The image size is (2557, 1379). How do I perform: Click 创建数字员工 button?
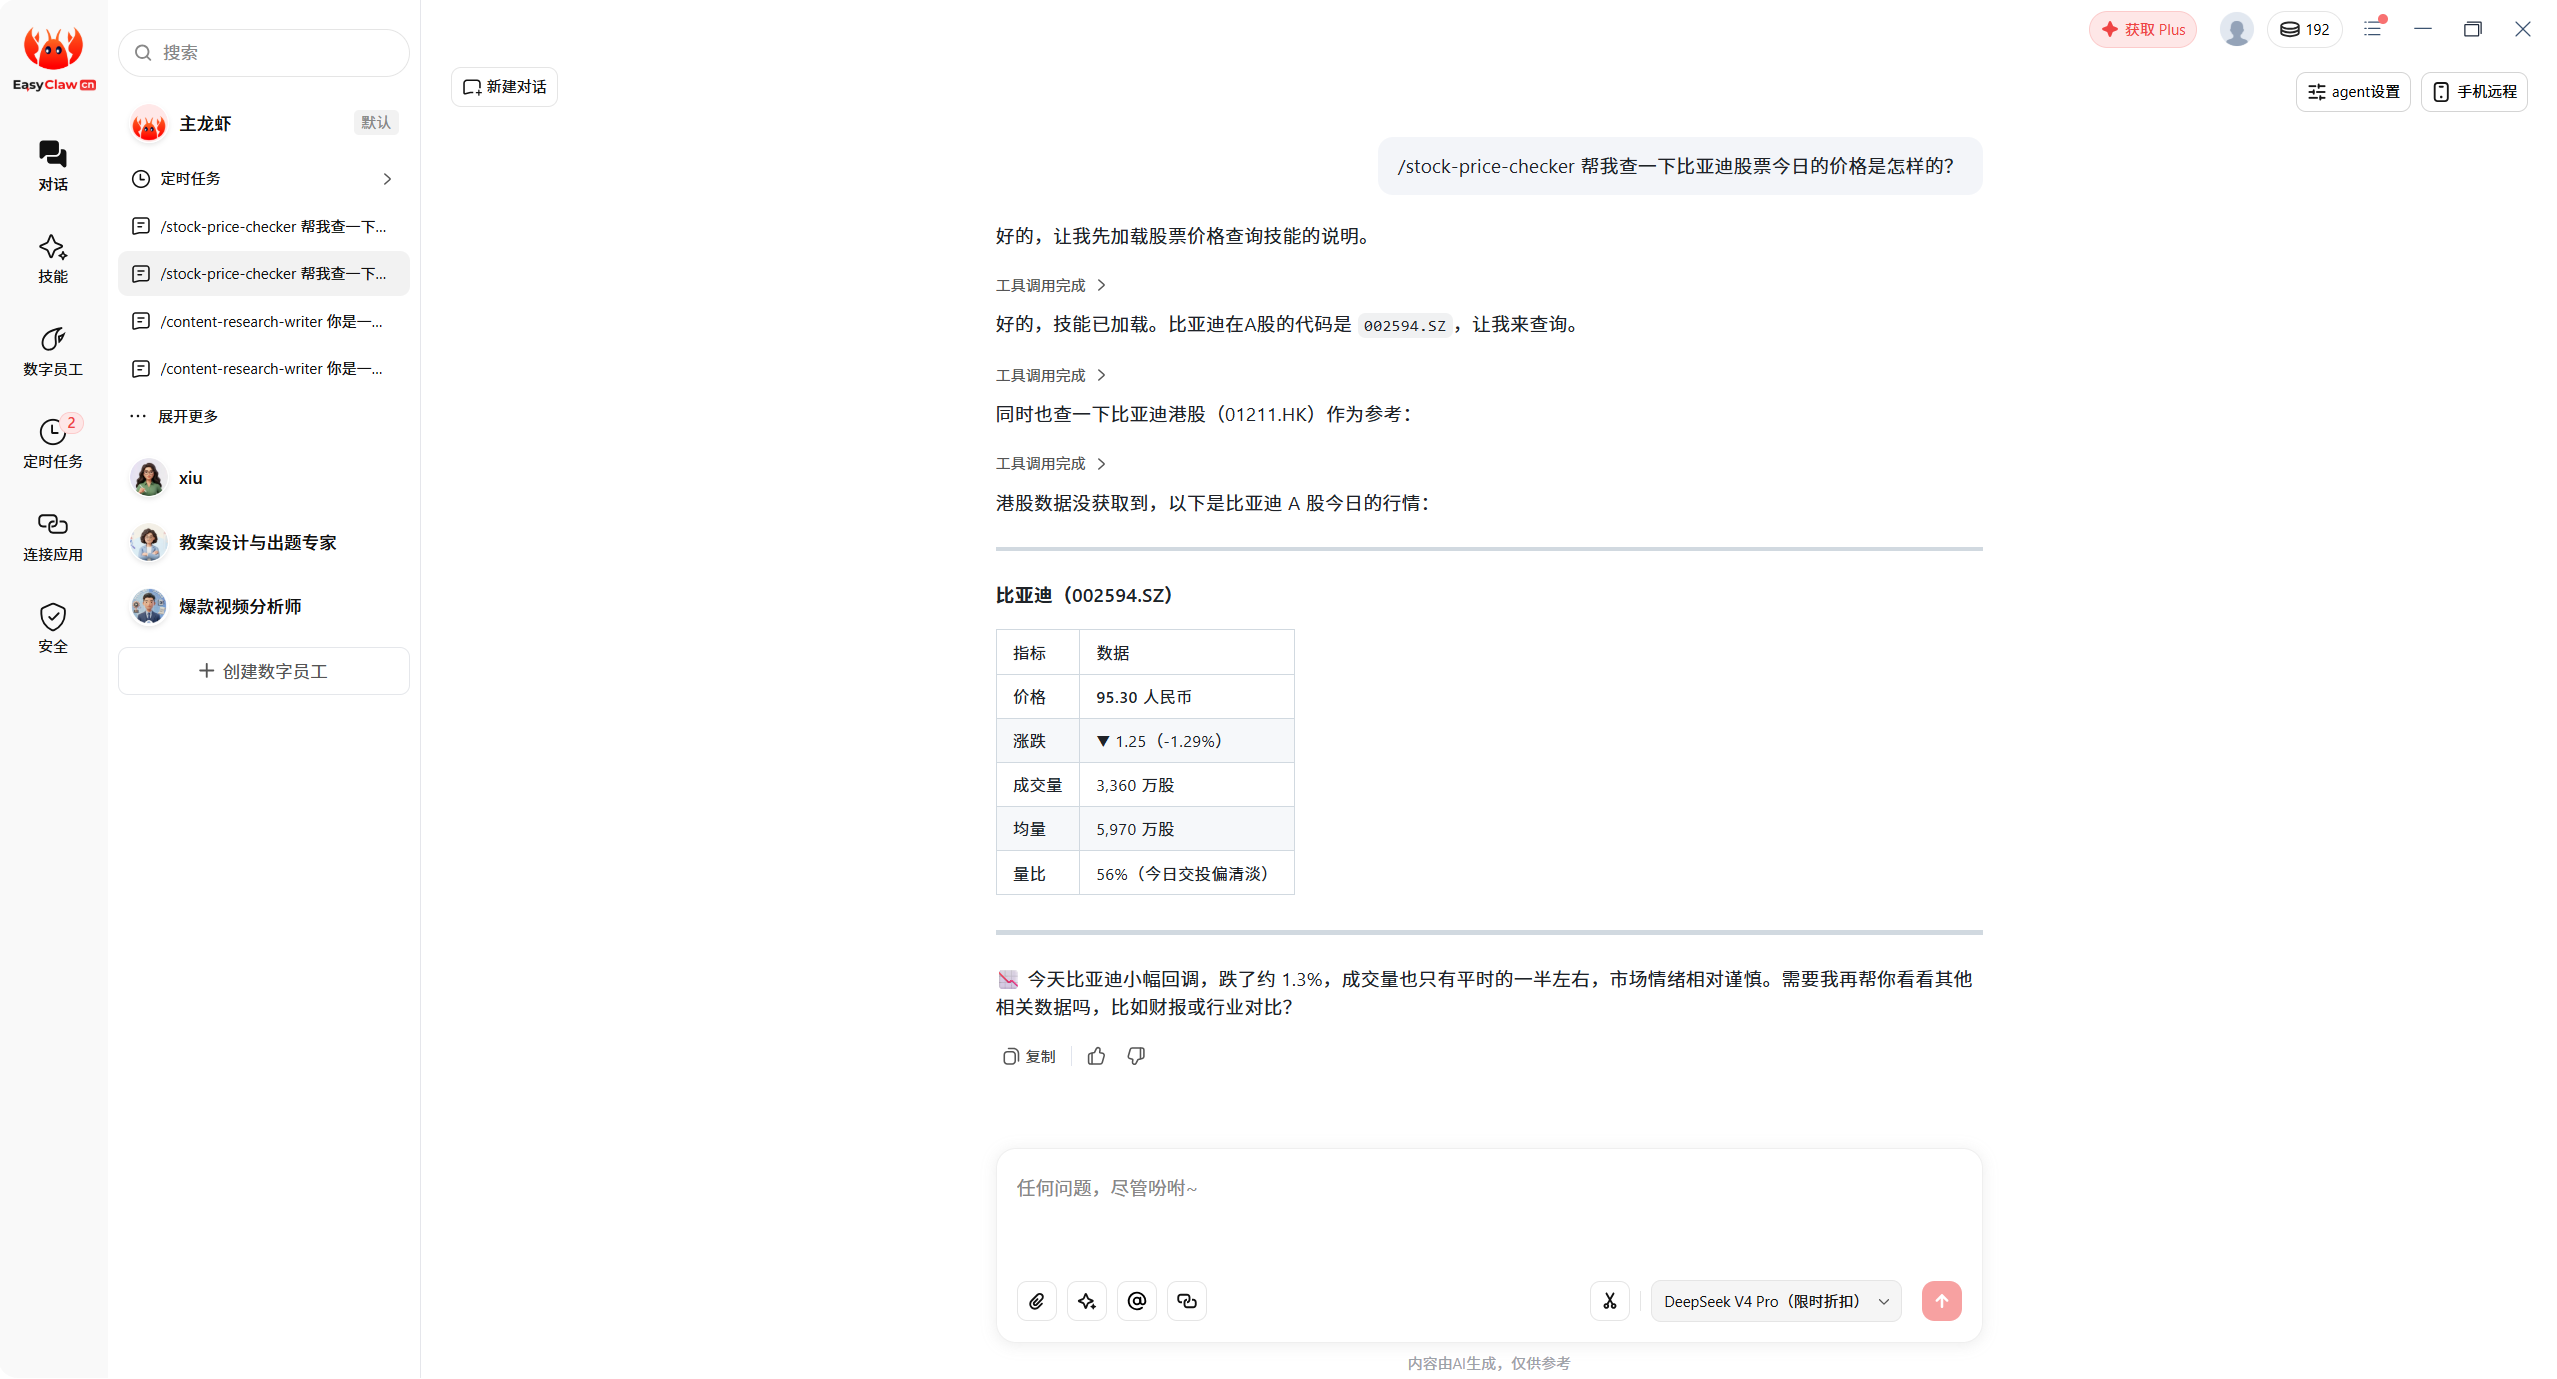[x=264, y=671]
